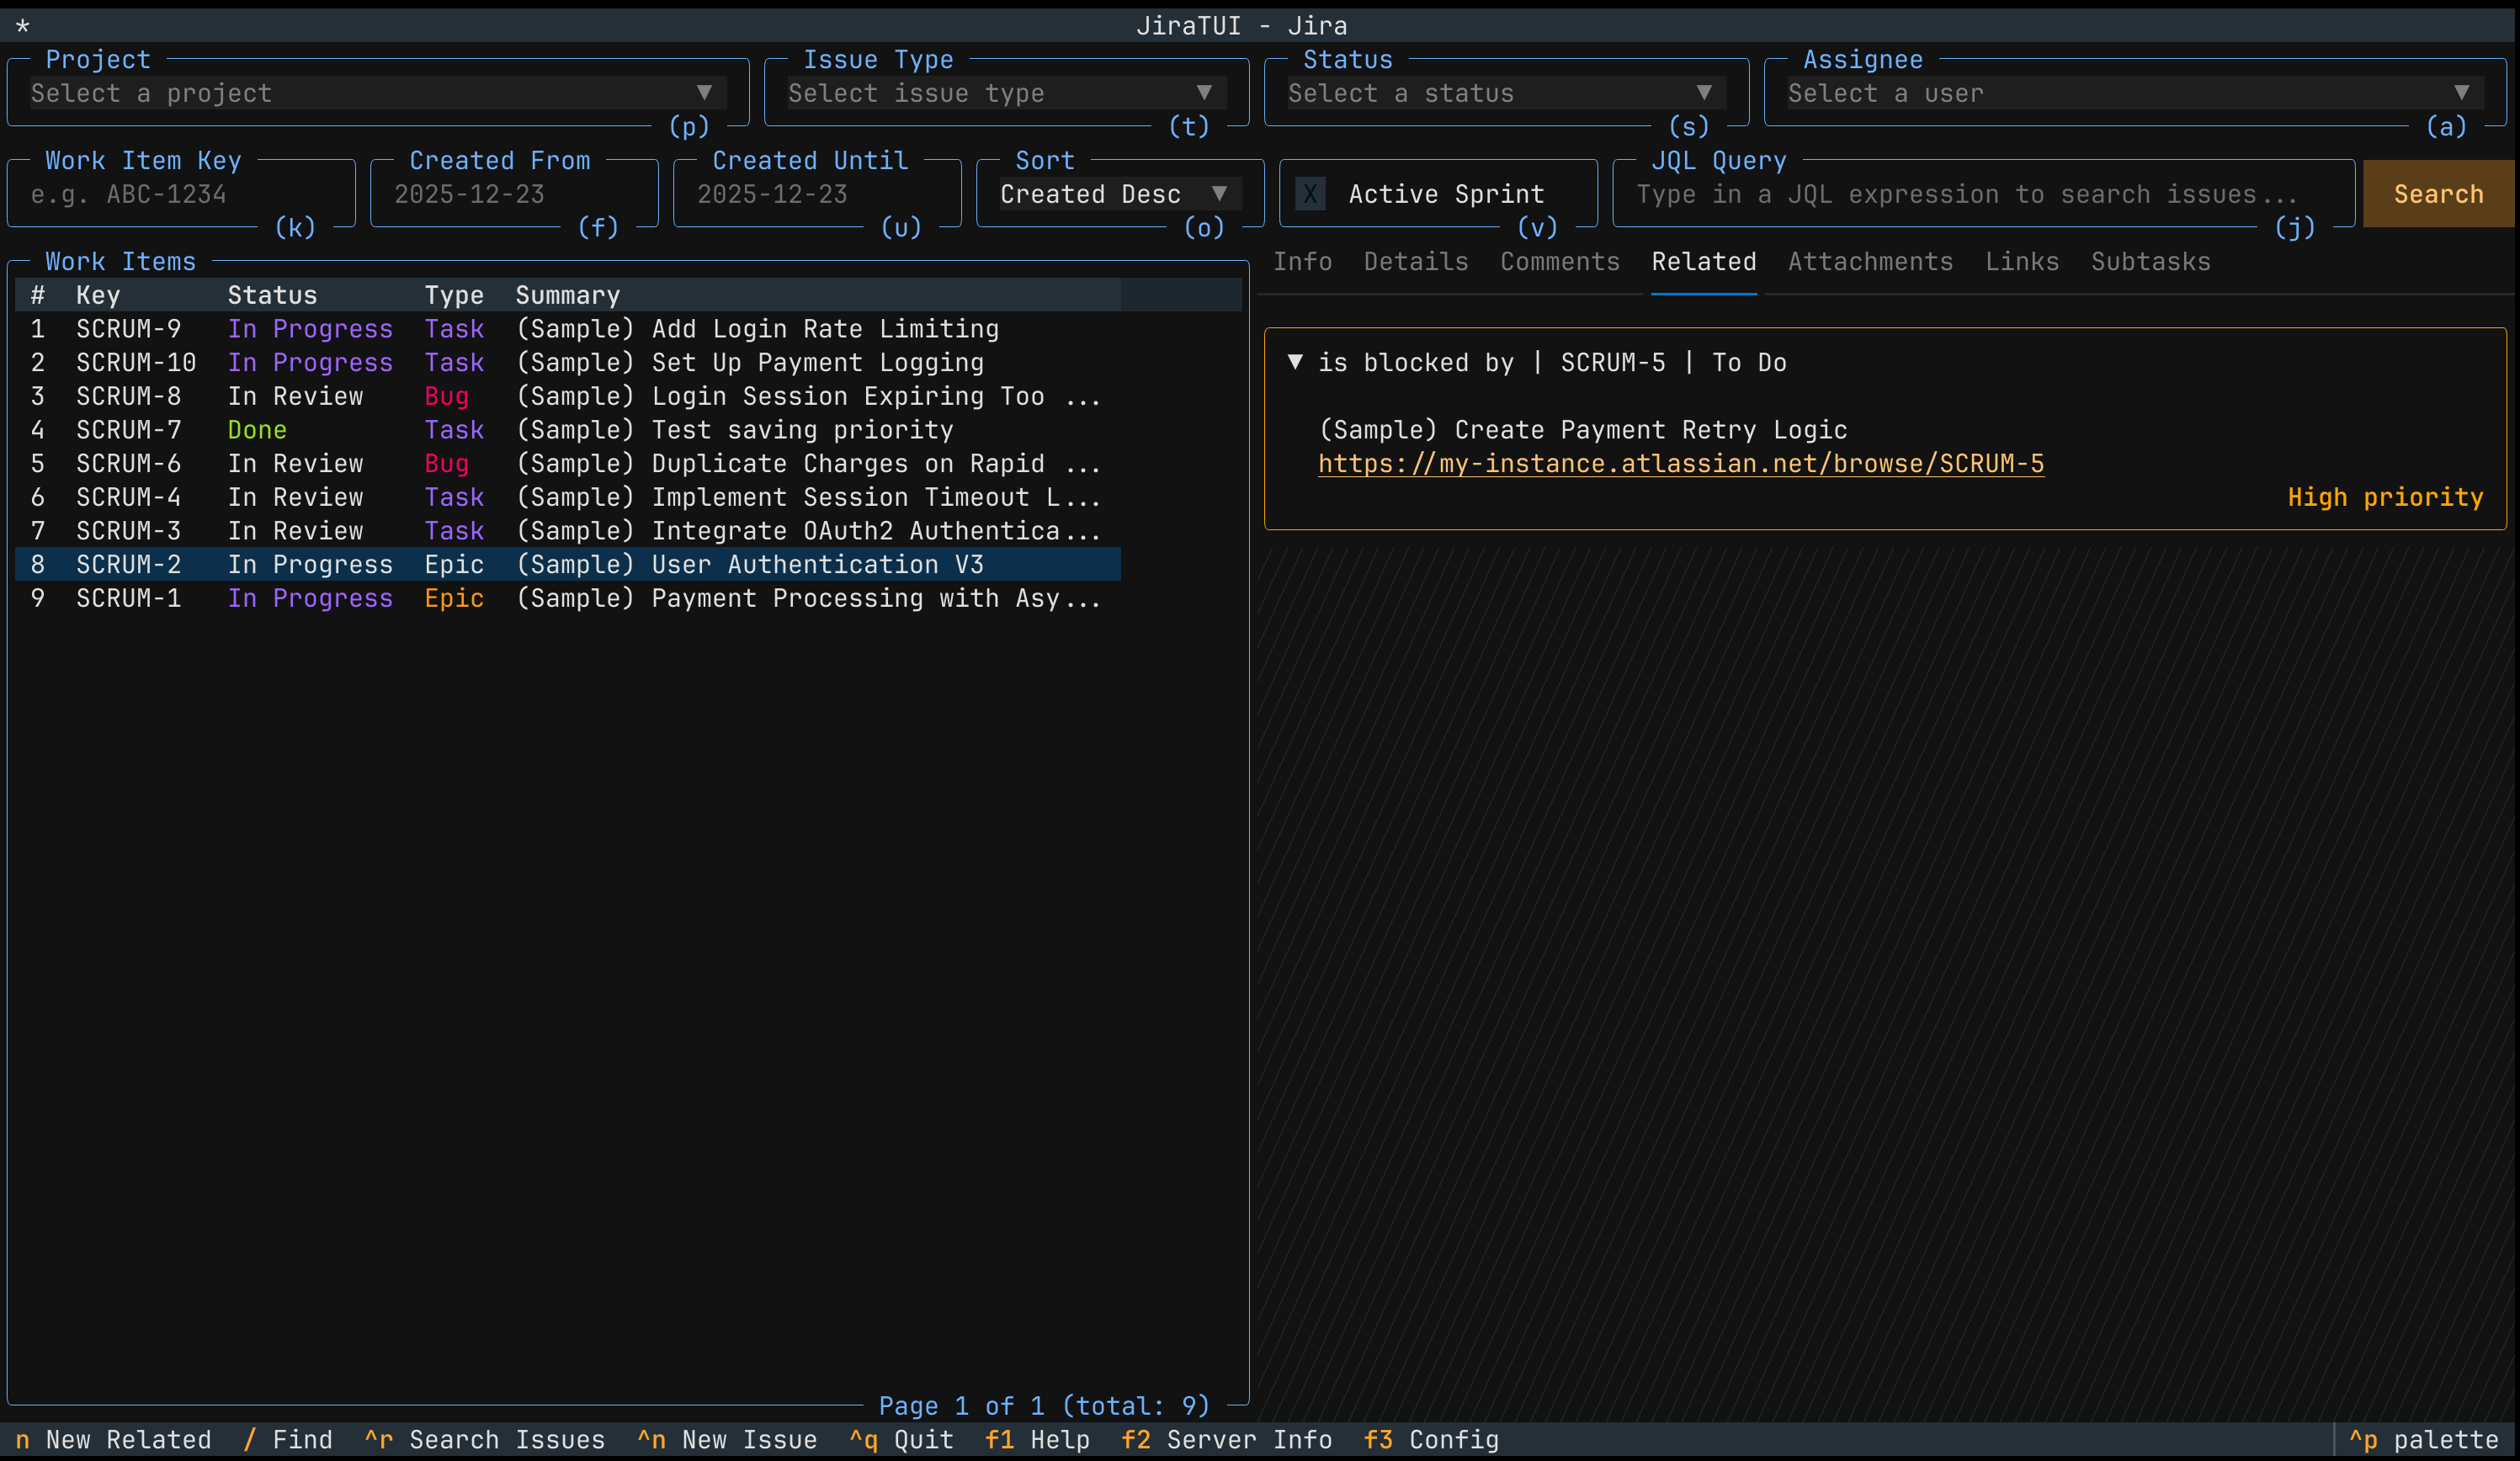This screenshot has width=2520, height=1461.
Task: Focus the Created Until date field
Action: (817, 194)
